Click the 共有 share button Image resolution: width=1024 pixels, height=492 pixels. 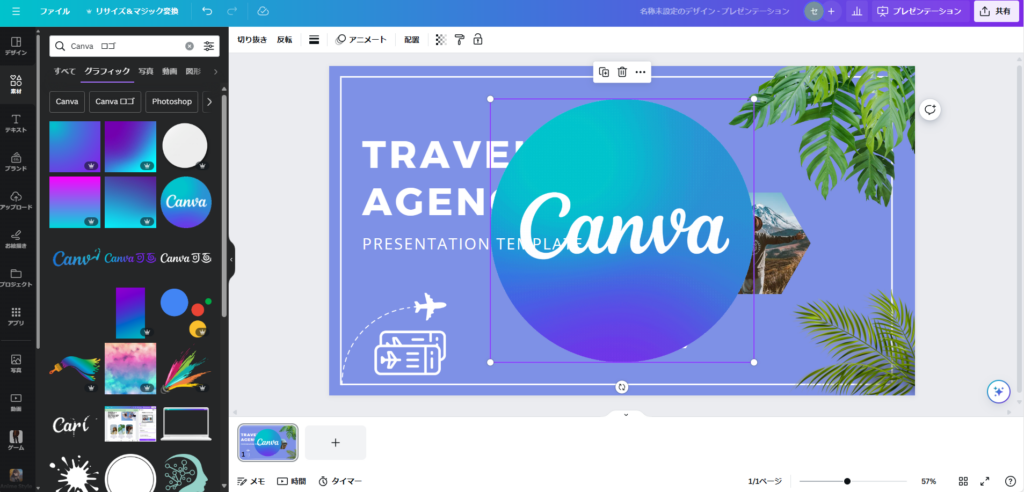point(995,11)
